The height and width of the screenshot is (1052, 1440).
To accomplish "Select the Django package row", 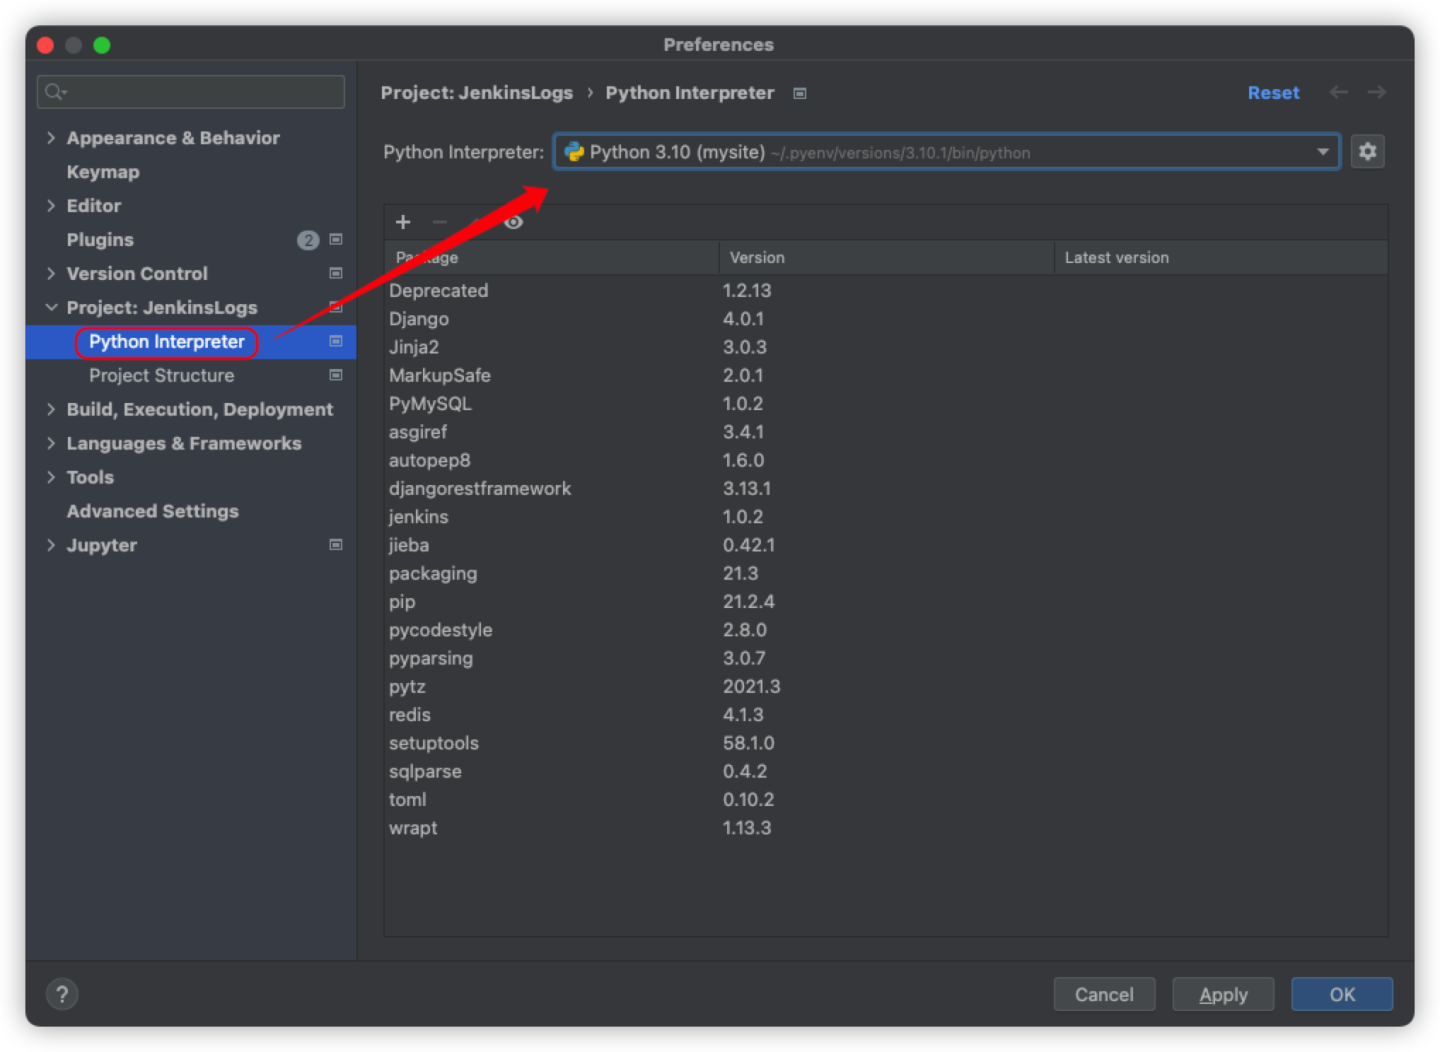I will (886, 319).
